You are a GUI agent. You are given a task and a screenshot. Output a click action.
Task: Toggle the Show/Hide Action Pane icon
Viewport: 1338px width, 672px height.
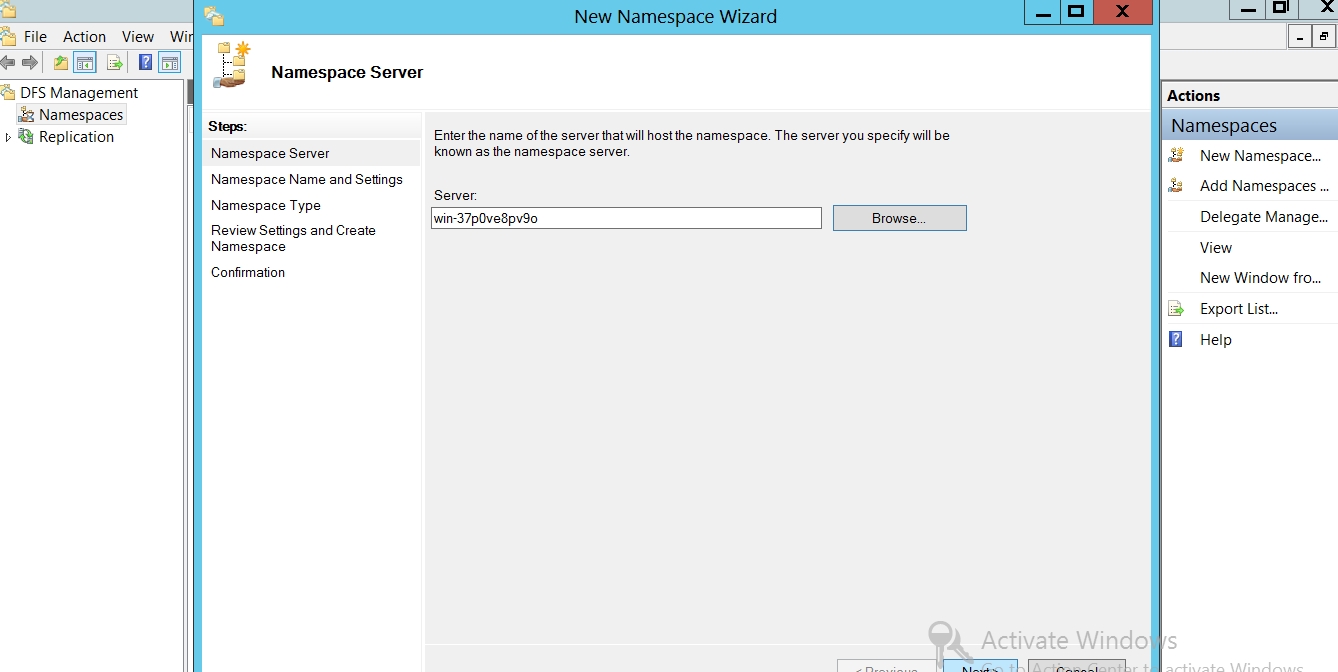[x=170, y=63]
